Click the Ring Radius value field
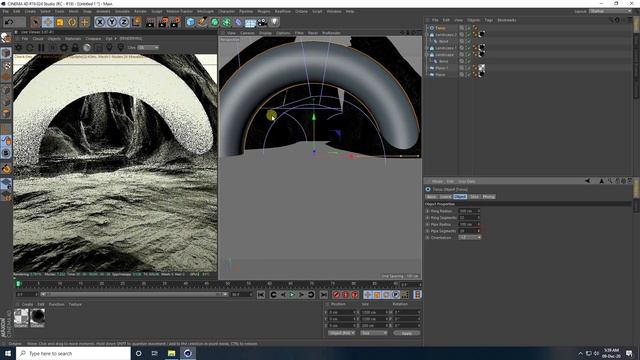This screenshot has height=360, width=640. 468,211
